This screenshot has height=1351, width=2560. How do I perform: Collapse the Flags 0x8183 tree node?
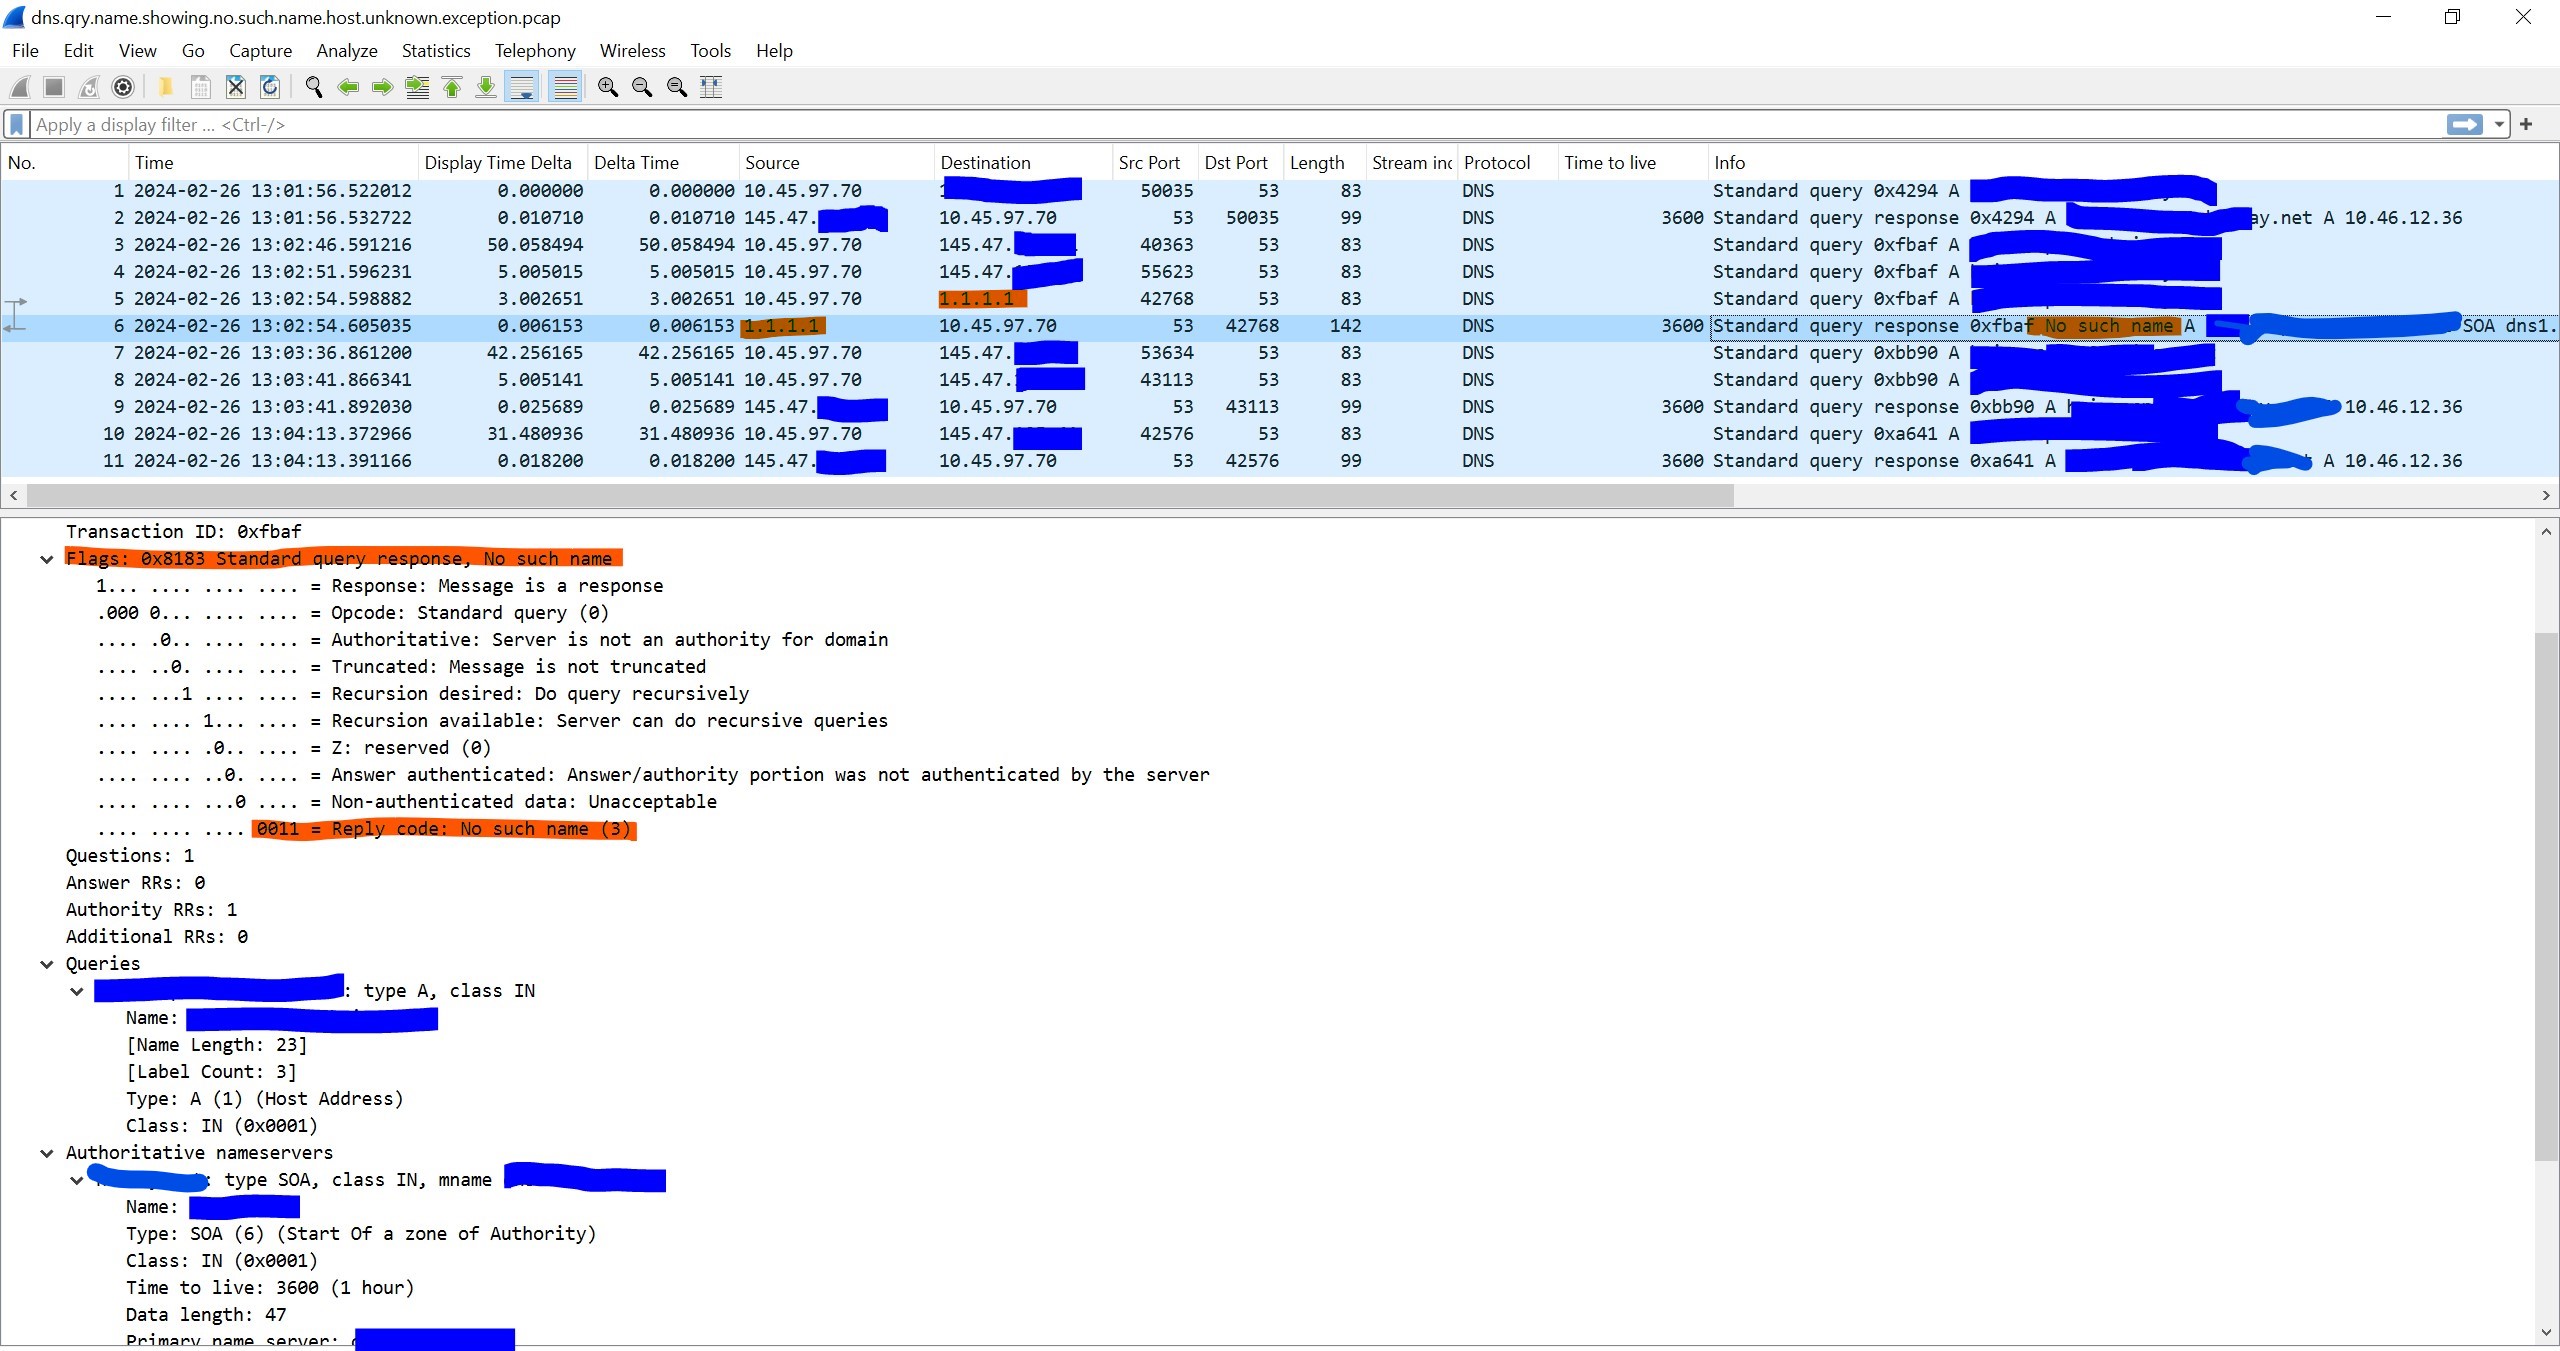46,559
